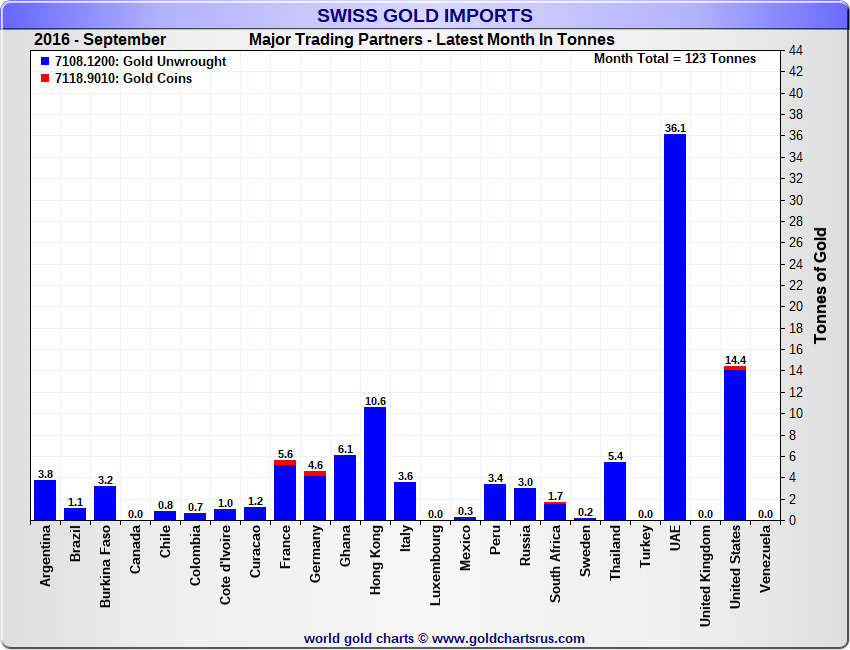850x650 pixels.
Task: Select the tall UAE bar
Action: point(675,327)
